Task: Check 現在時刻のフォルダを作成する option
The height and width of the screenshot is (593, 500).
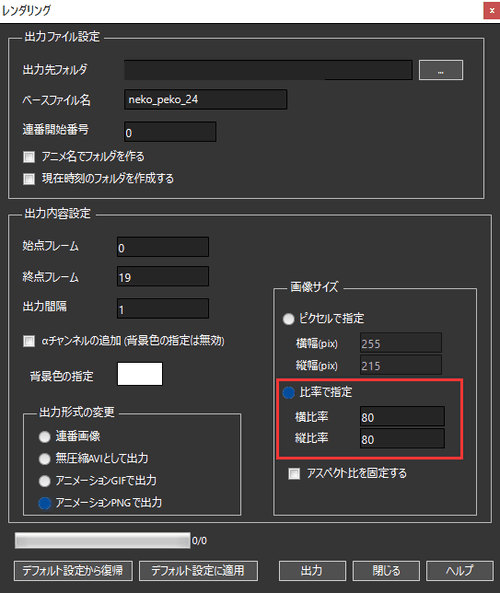Action: click(29, 179)
